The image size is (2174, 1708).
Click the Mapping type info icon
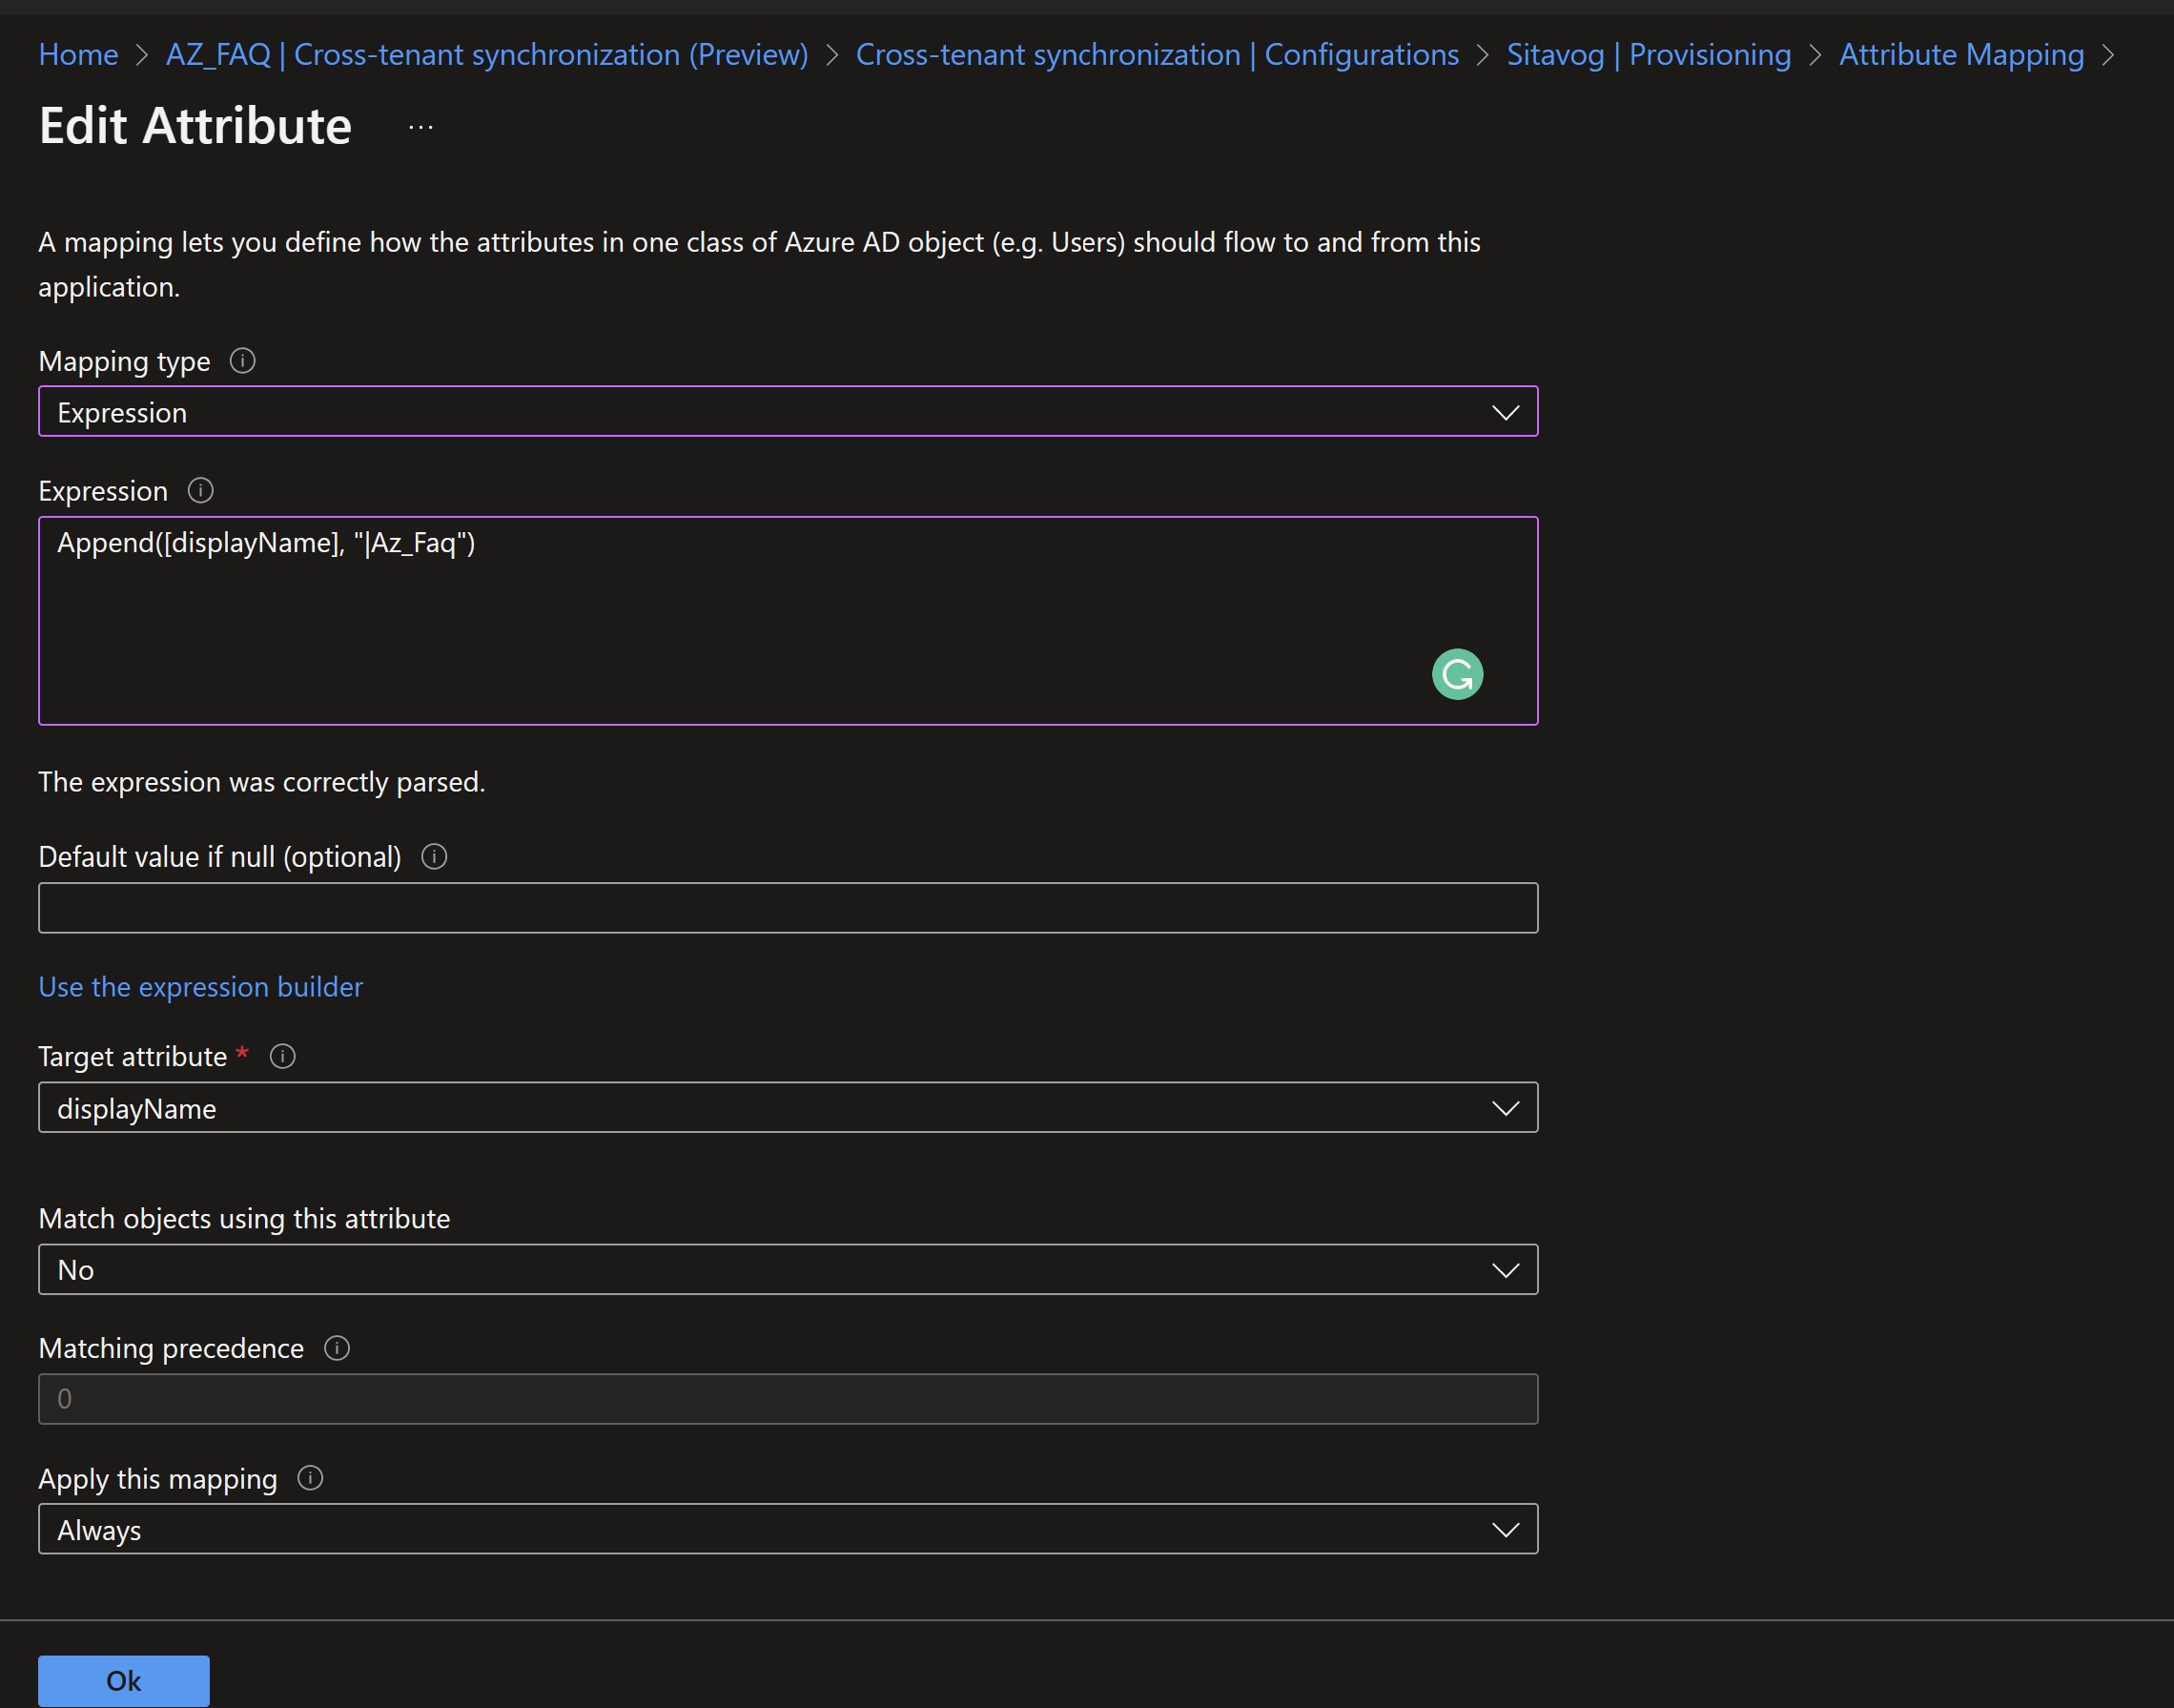pos(242,361)
